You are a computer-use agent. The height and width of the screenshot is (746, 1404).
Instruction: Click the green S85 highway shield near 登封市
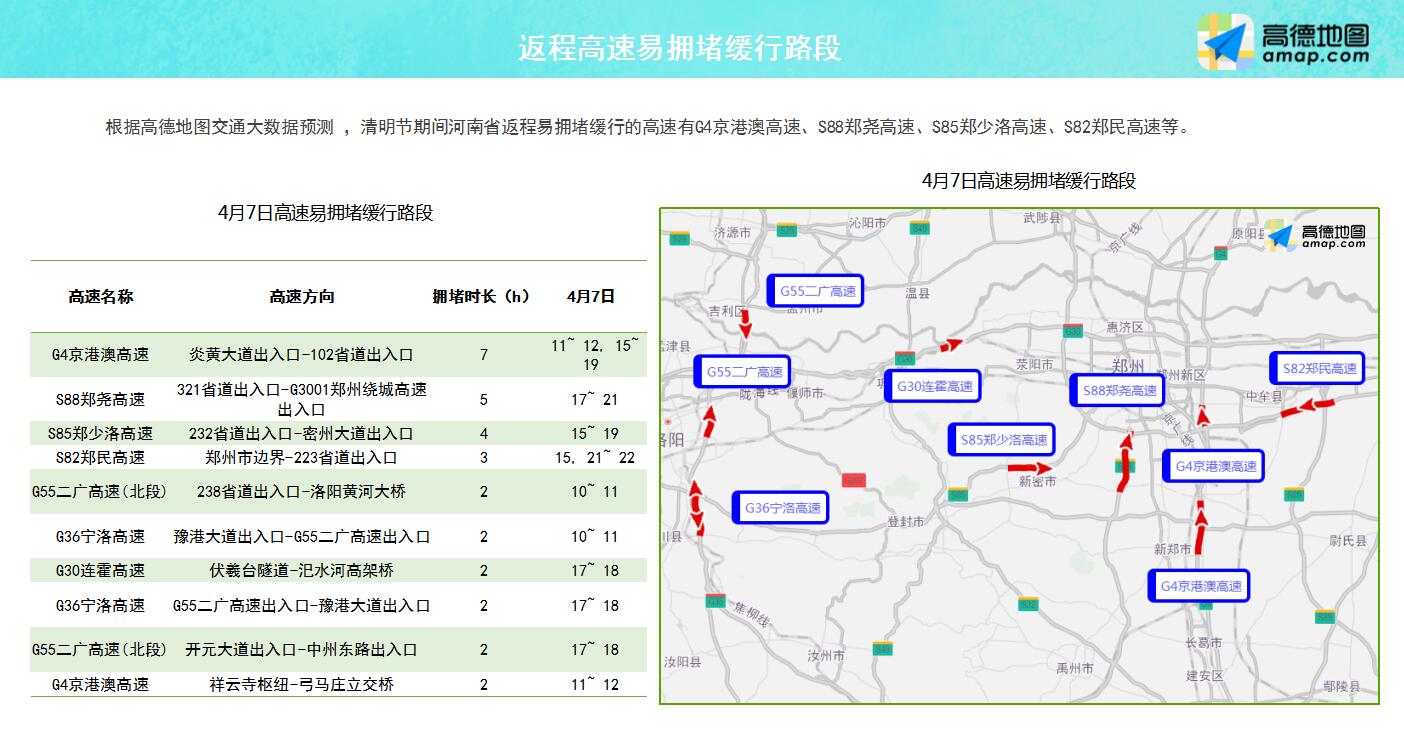click(958, 495)
